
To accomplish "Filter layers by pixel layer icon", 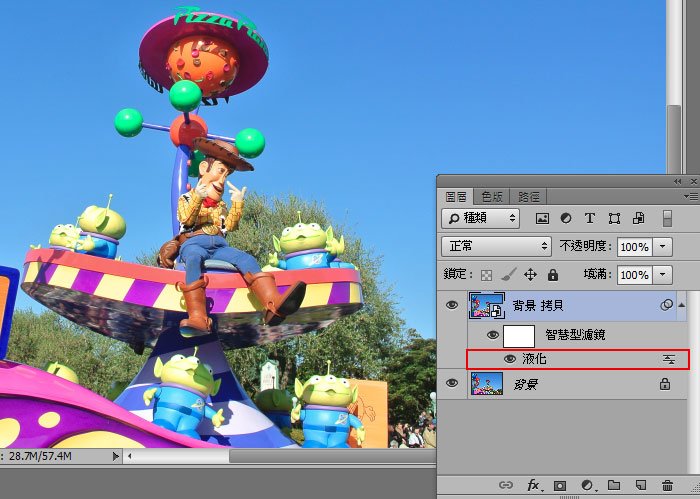I will [x=542, y=218].
